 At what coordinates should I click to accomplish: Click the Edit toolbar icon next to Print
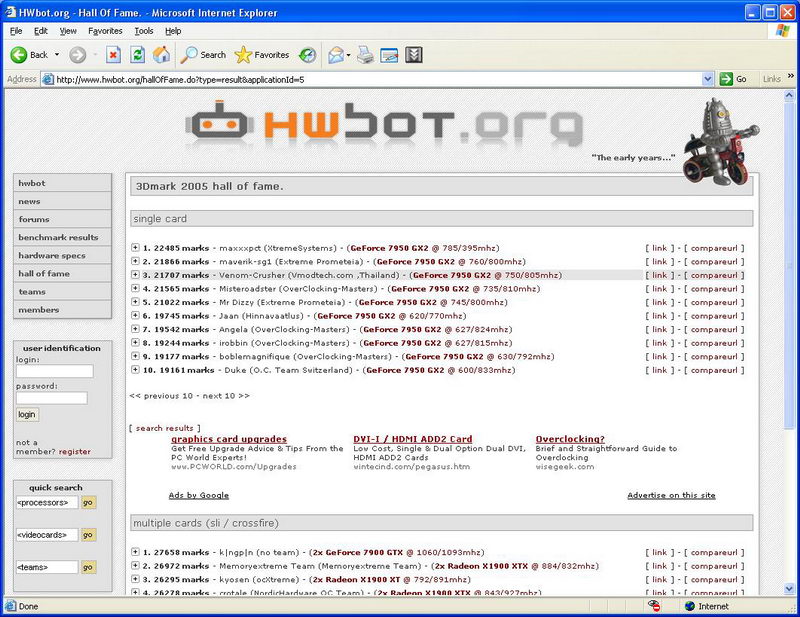(389, 55)
